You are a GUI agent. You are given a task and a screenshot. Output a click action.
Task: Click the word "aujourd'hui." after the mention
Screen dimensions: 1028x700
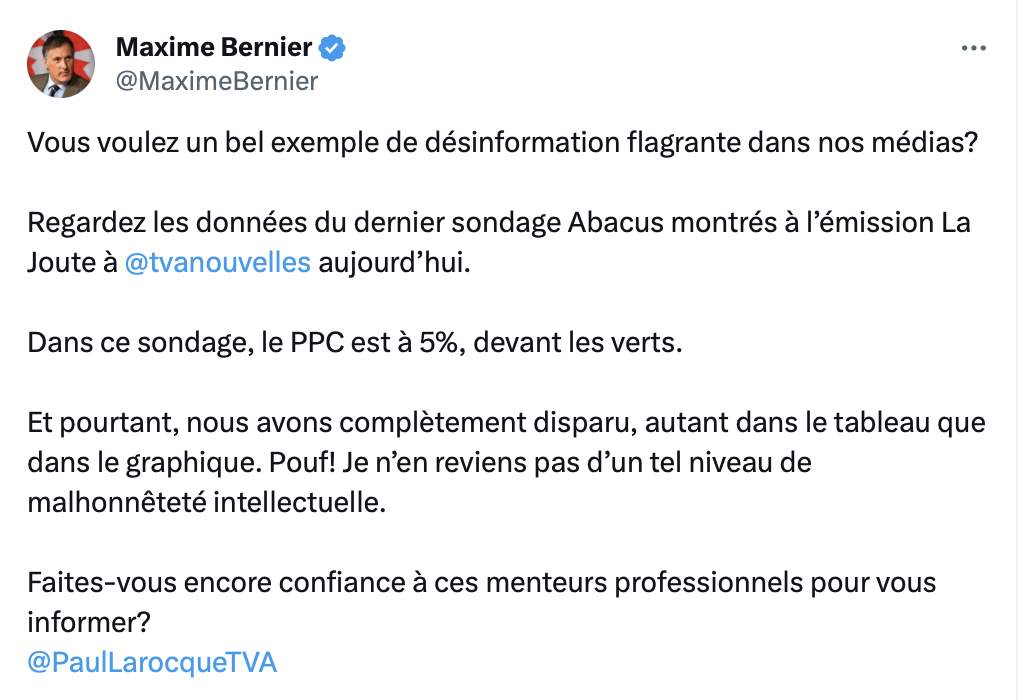point(395,263)
